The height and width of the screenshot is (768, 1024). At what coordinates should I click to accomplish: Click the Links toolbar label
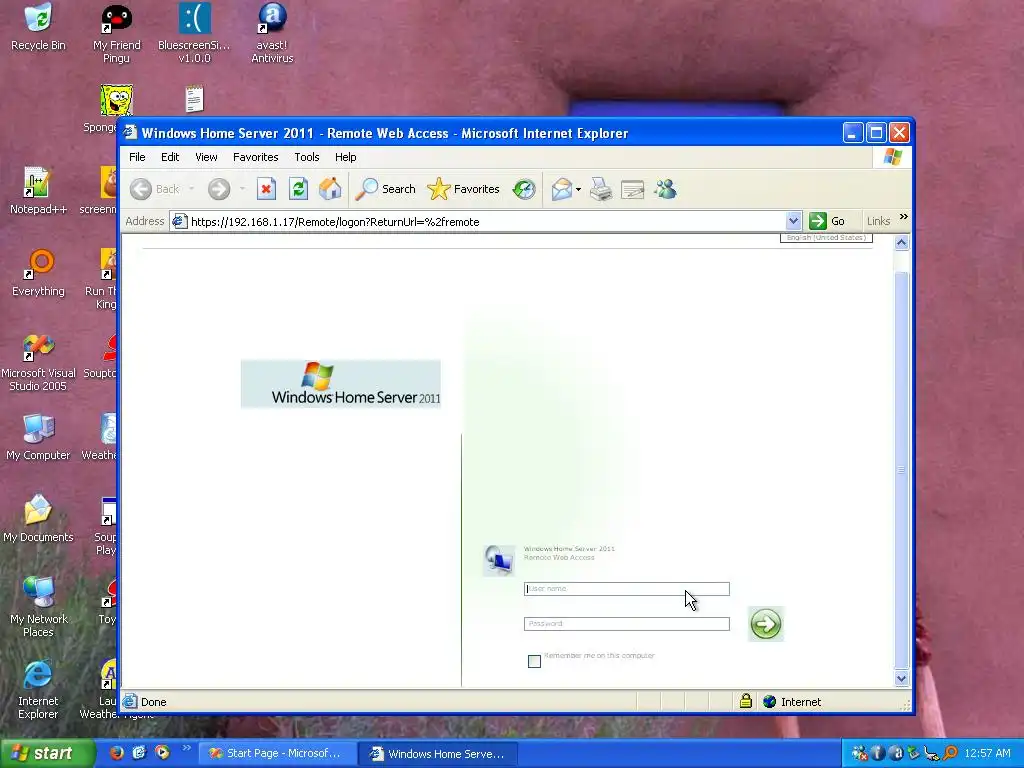(x=878, y=221)
